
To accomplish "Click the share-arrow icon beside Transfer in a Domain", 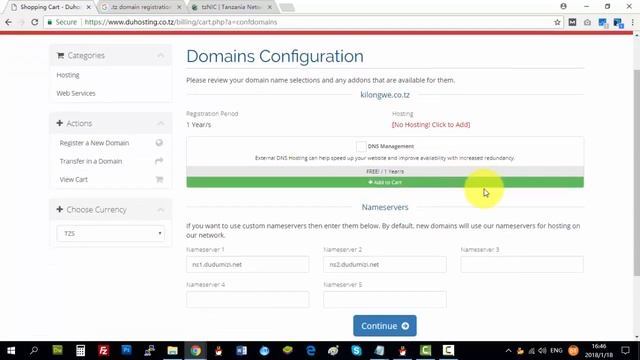I will [x=159, y=161].
